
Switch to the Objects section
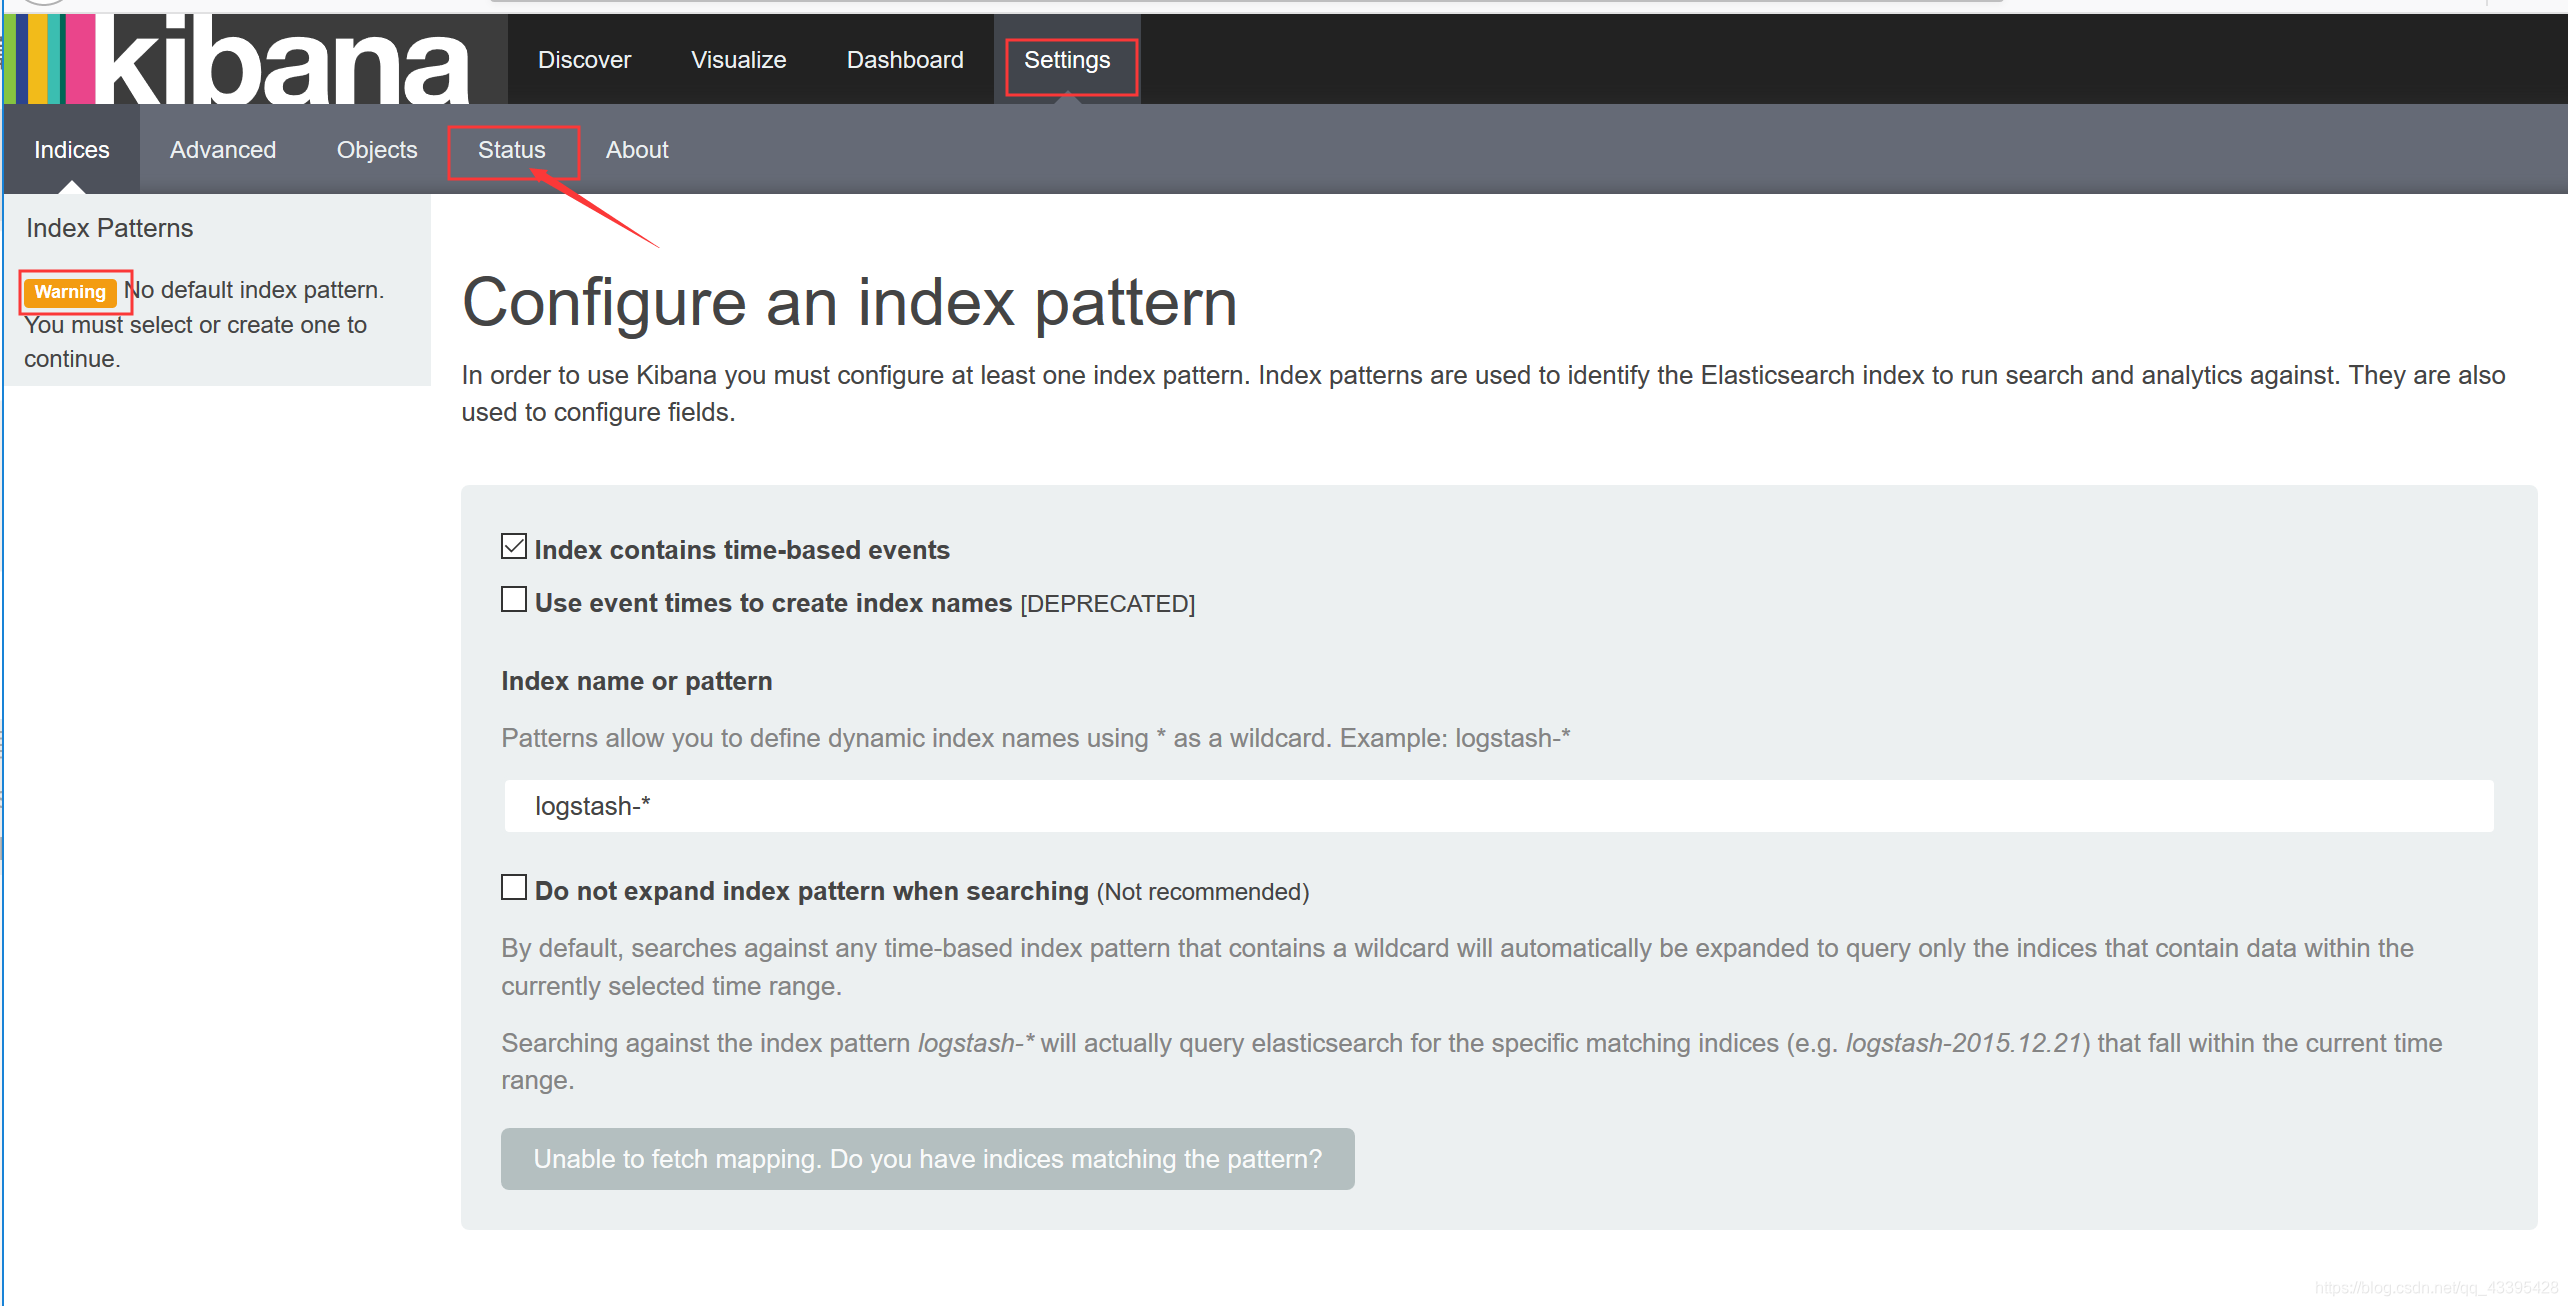(x=377, y=150)
